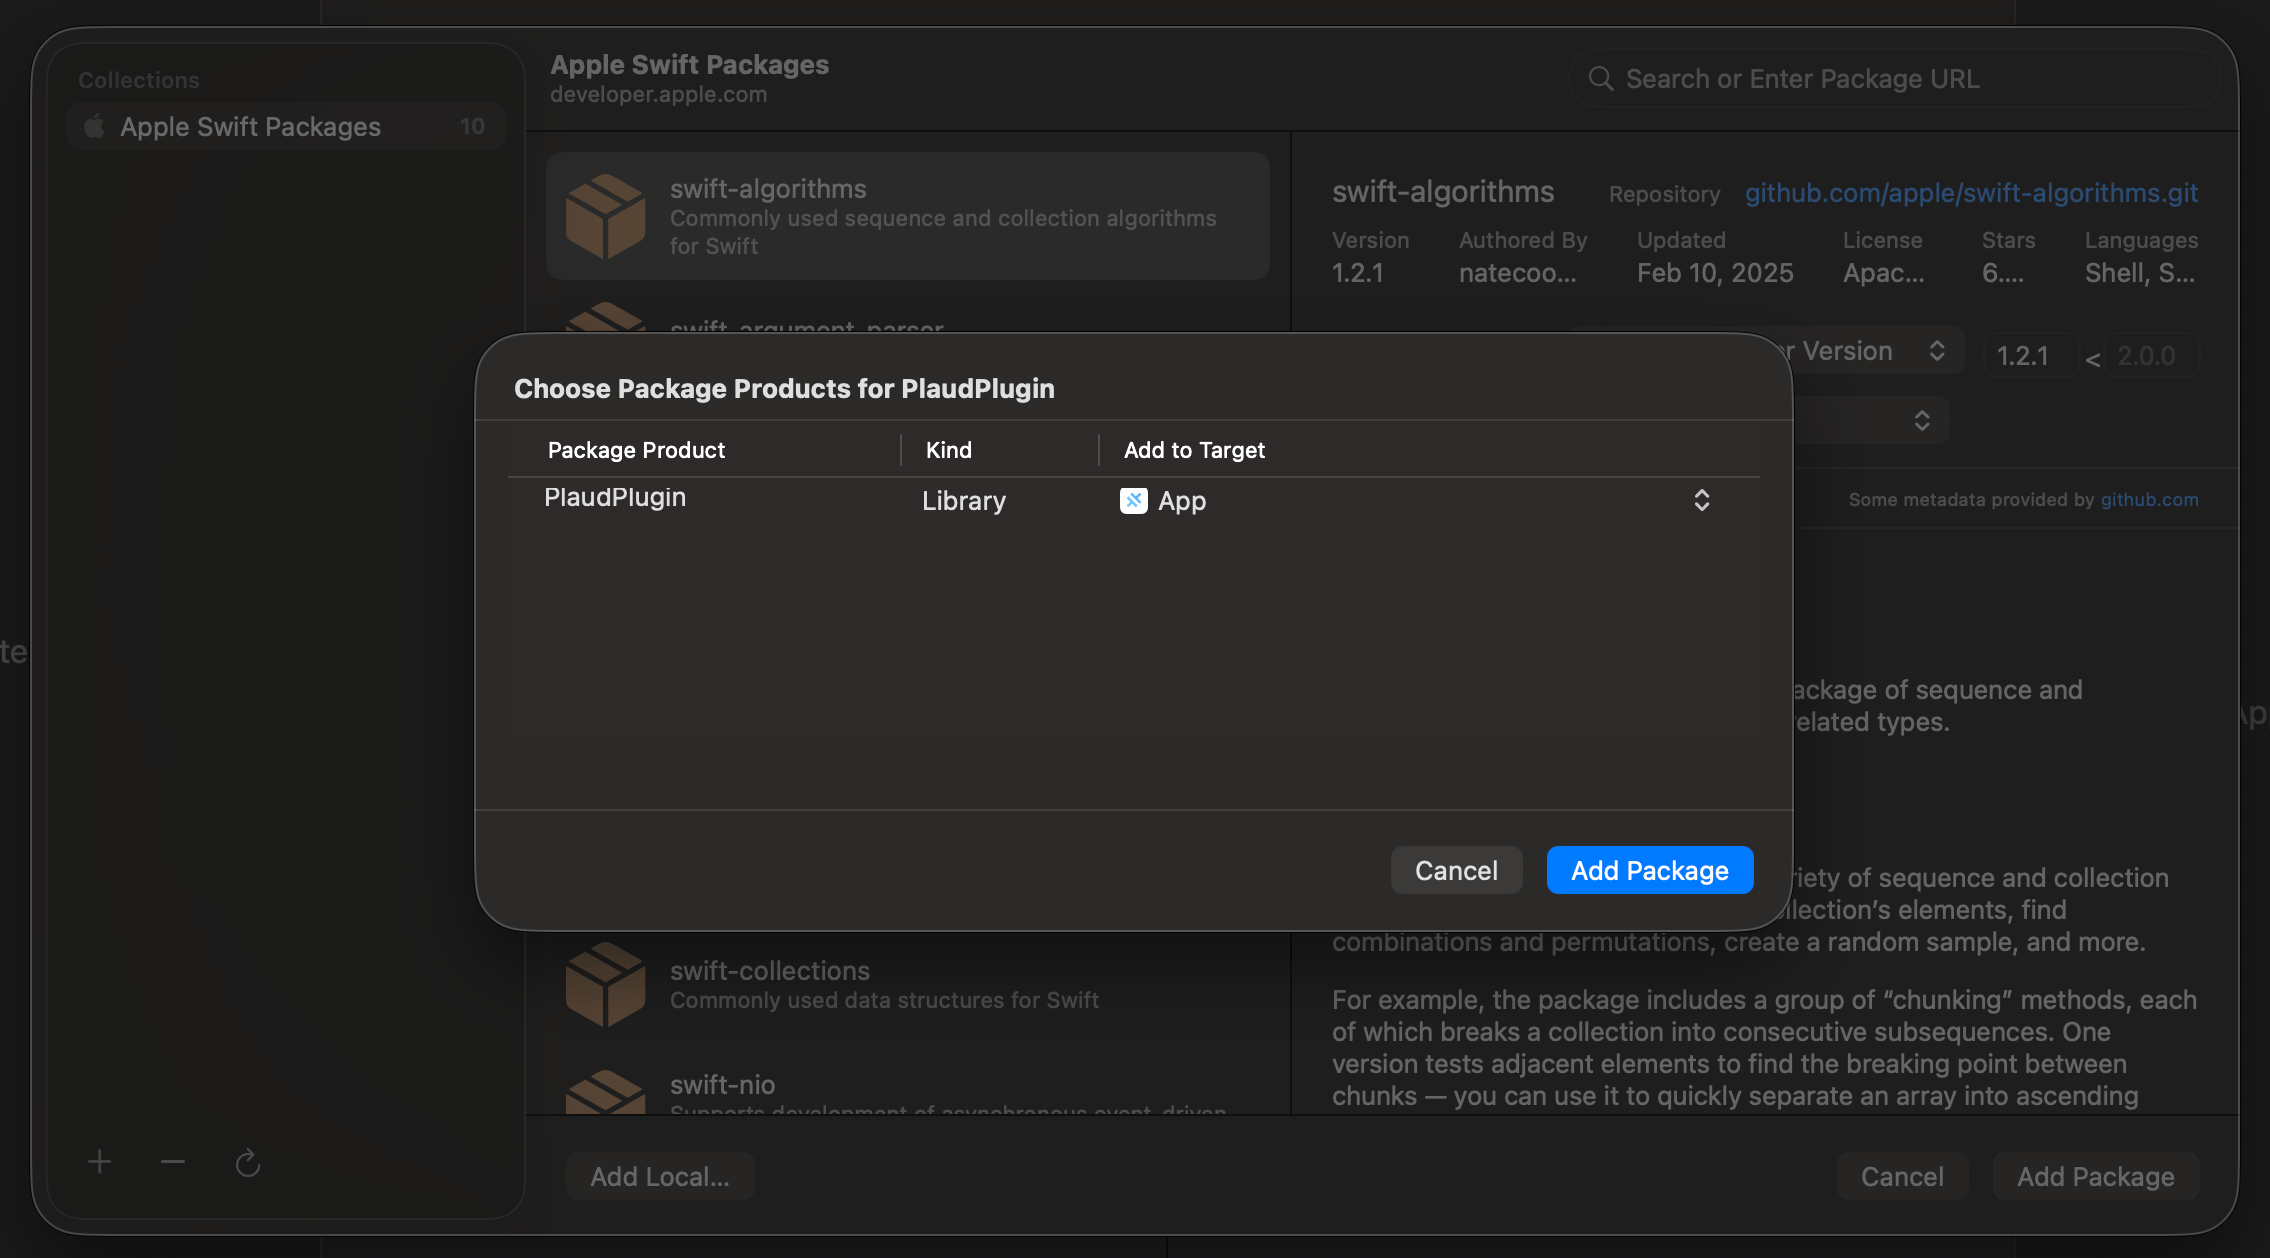Click the Version 1.2.1 metadata value

click(x=1358, y=273)
